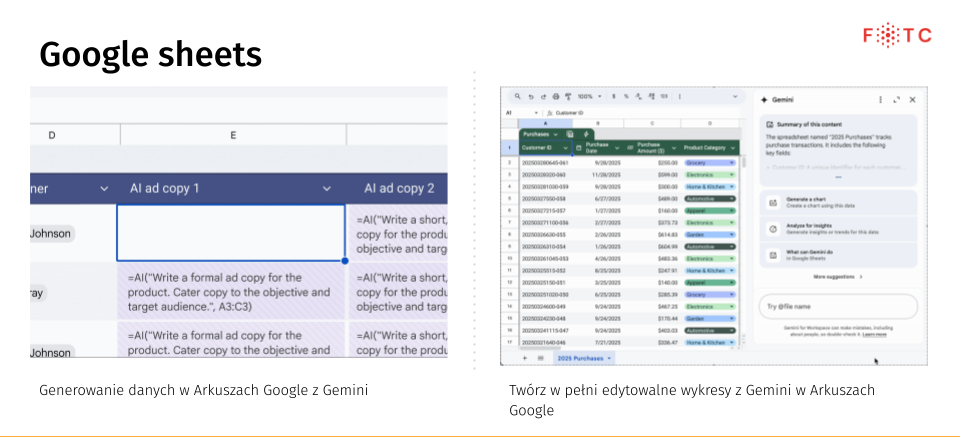Open the Learn more link

click(x=874, y=334)
